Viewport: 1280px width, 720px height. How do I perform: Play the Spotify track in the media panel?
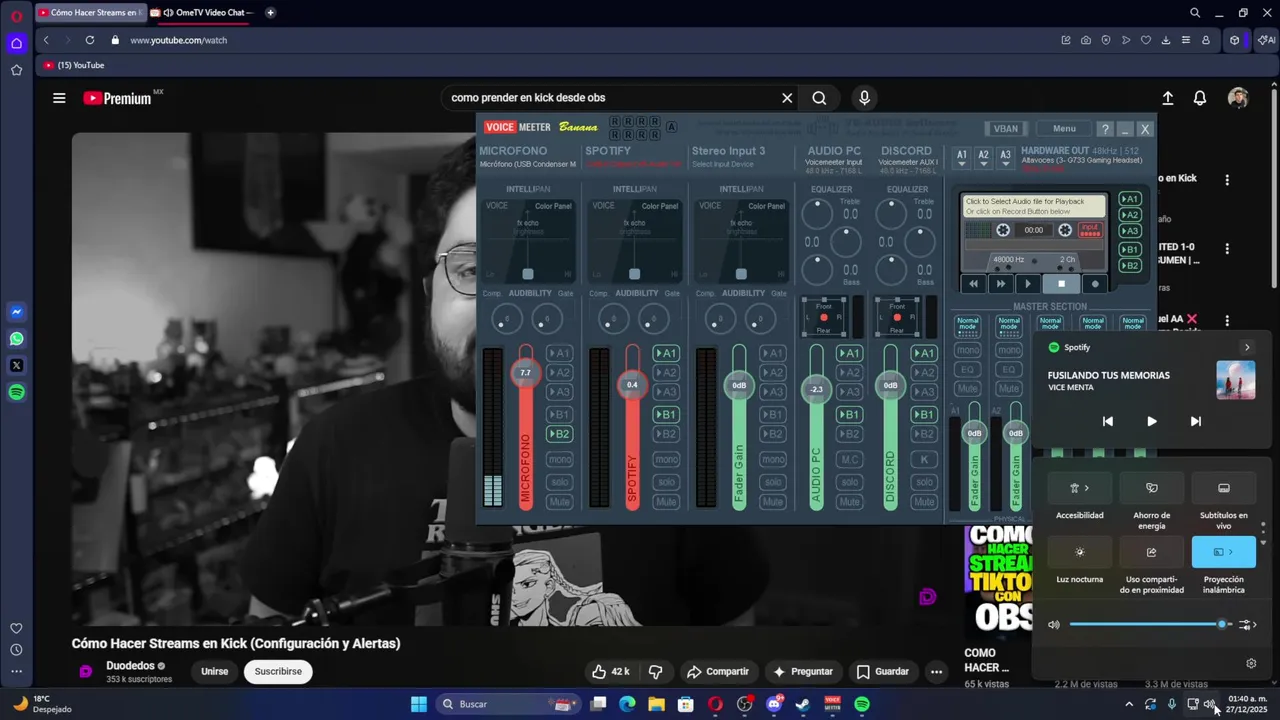(x=1151, y=421)
